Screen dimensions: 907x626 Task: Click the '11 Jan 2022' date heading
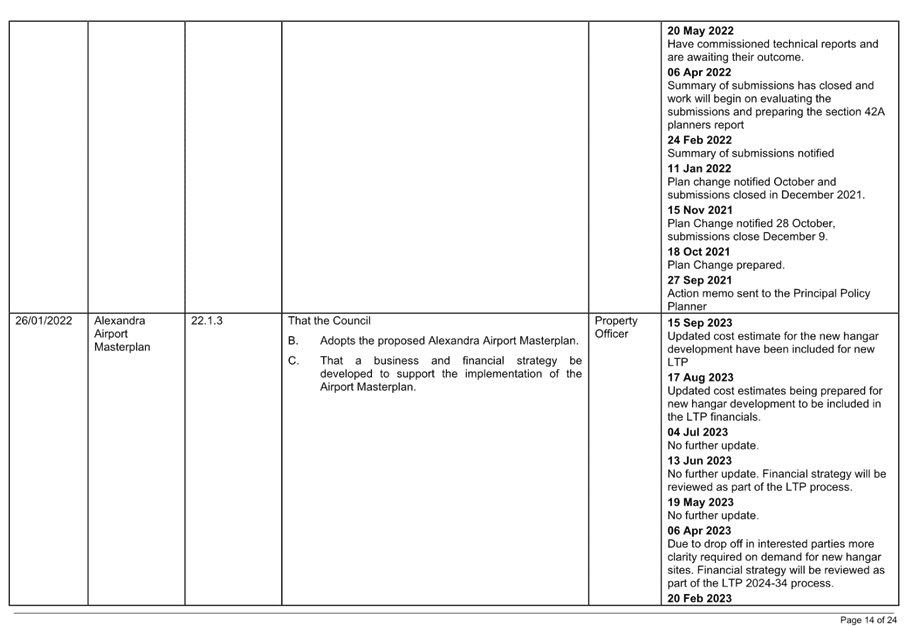[x=699, y=169]
